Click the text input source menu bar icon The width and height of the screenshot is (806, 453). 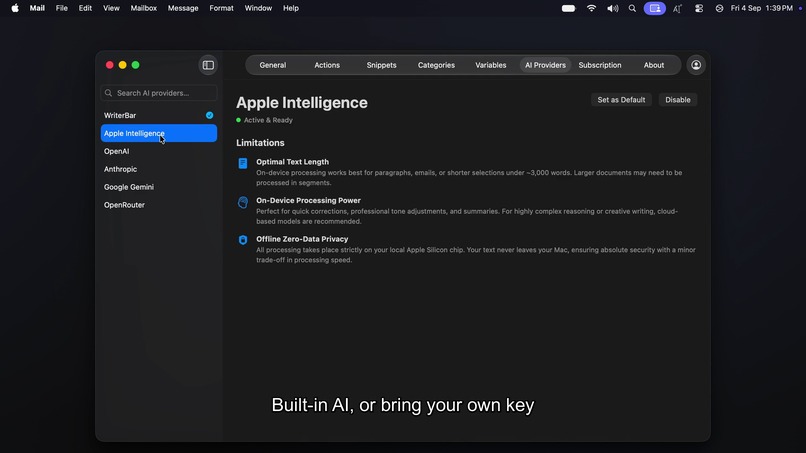point(677,8)
